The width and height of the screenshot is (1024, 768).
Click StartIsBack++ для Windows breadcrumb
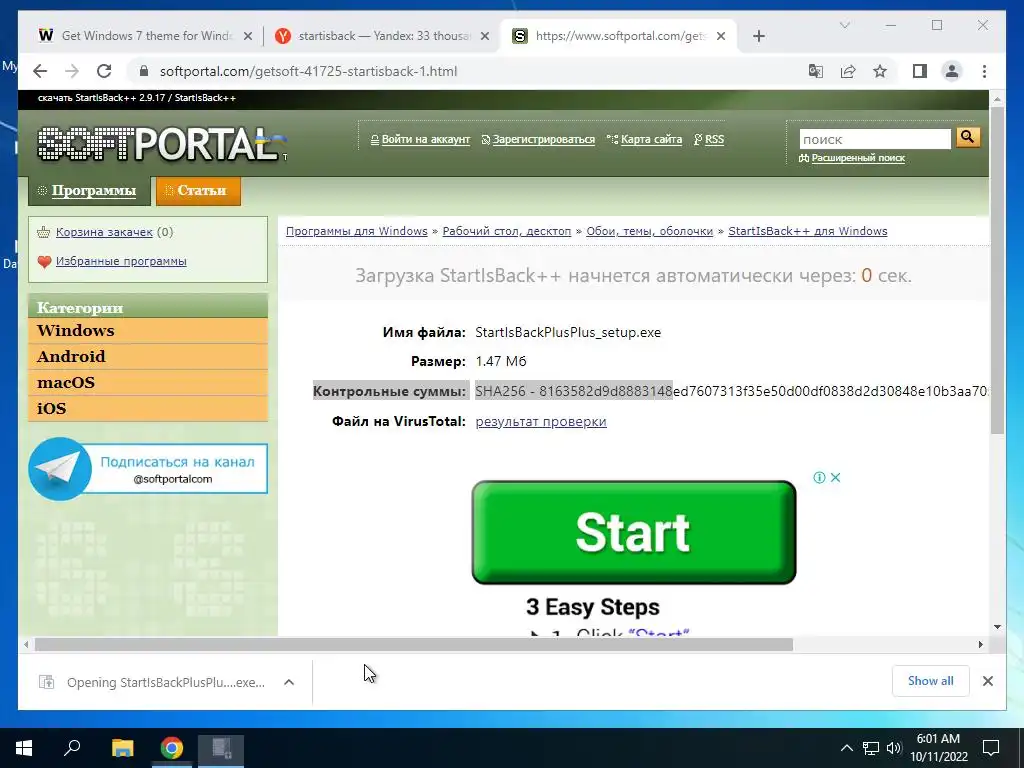pos(808,231)
